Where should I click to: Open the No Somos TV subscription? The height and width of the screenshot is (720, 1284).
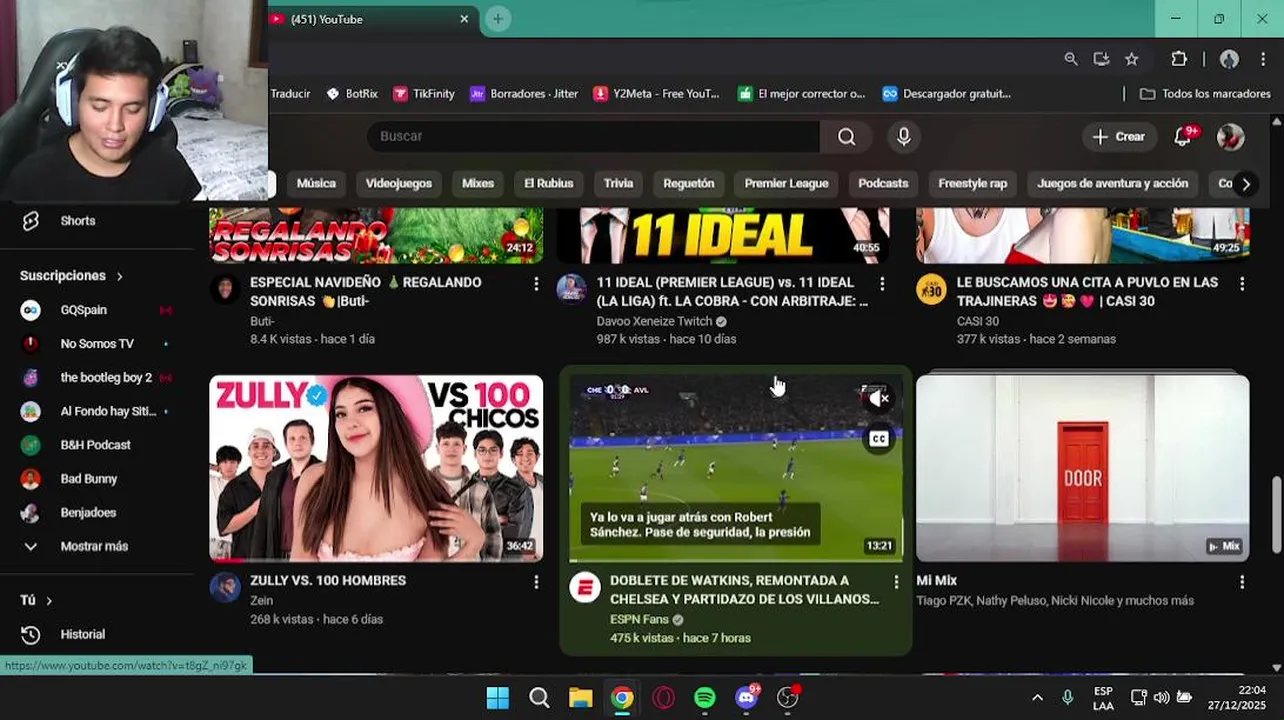(97, 344)
